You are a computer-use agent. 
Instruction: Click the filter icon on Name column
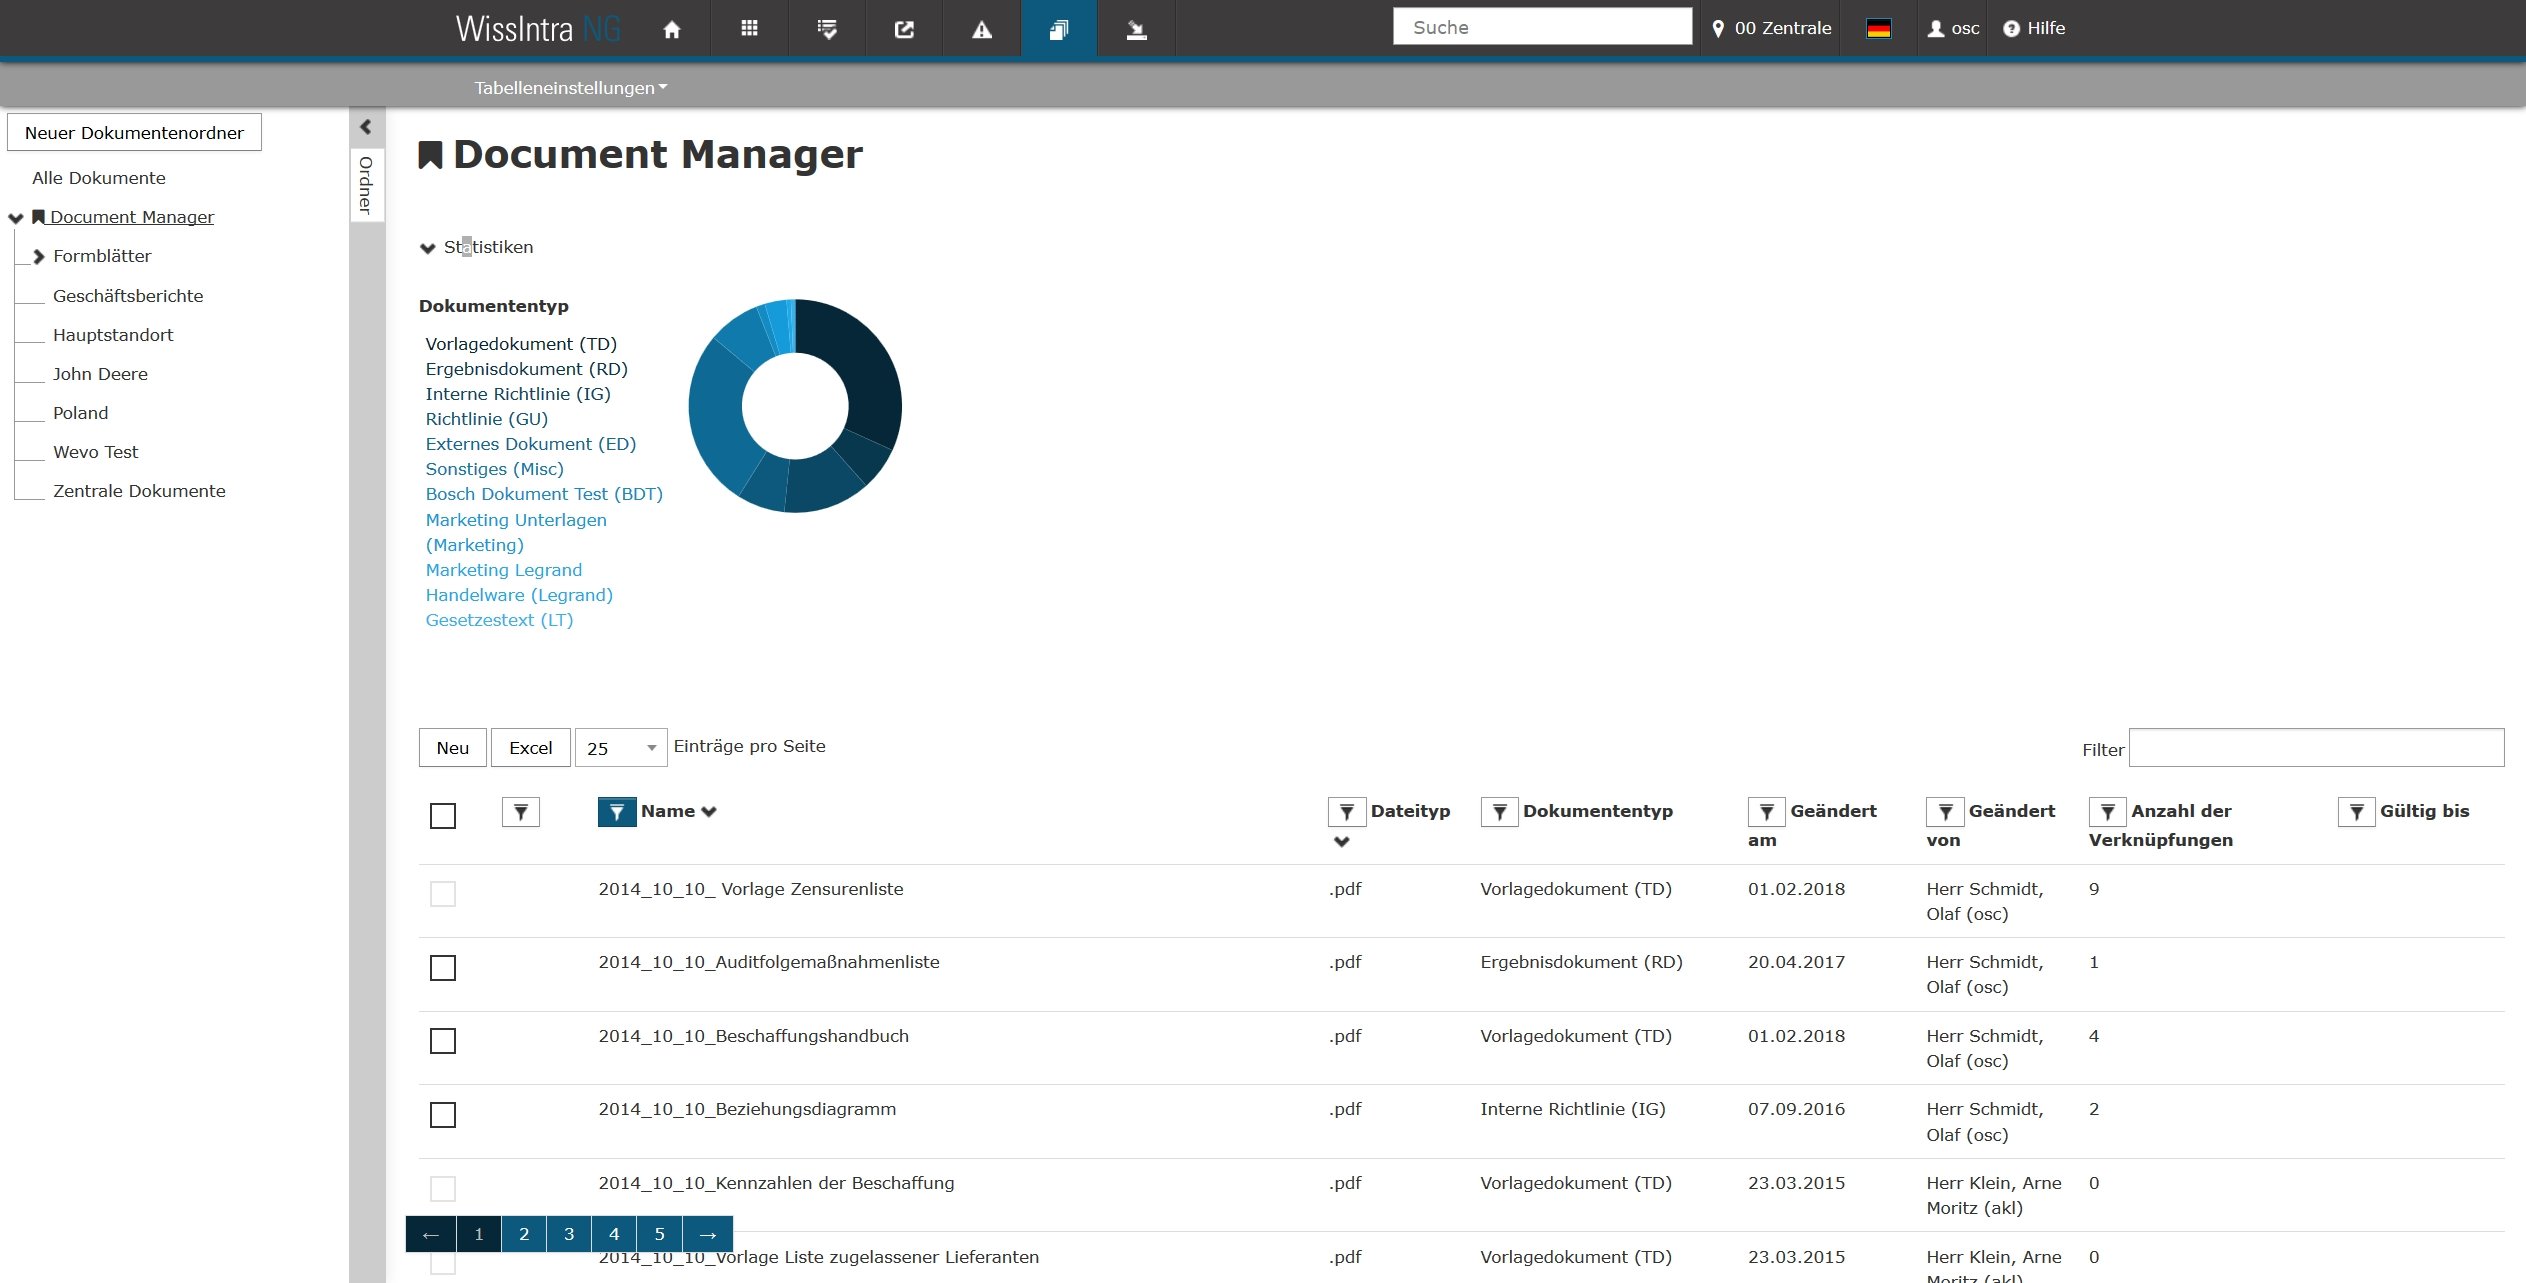click(x=617, y=812)
